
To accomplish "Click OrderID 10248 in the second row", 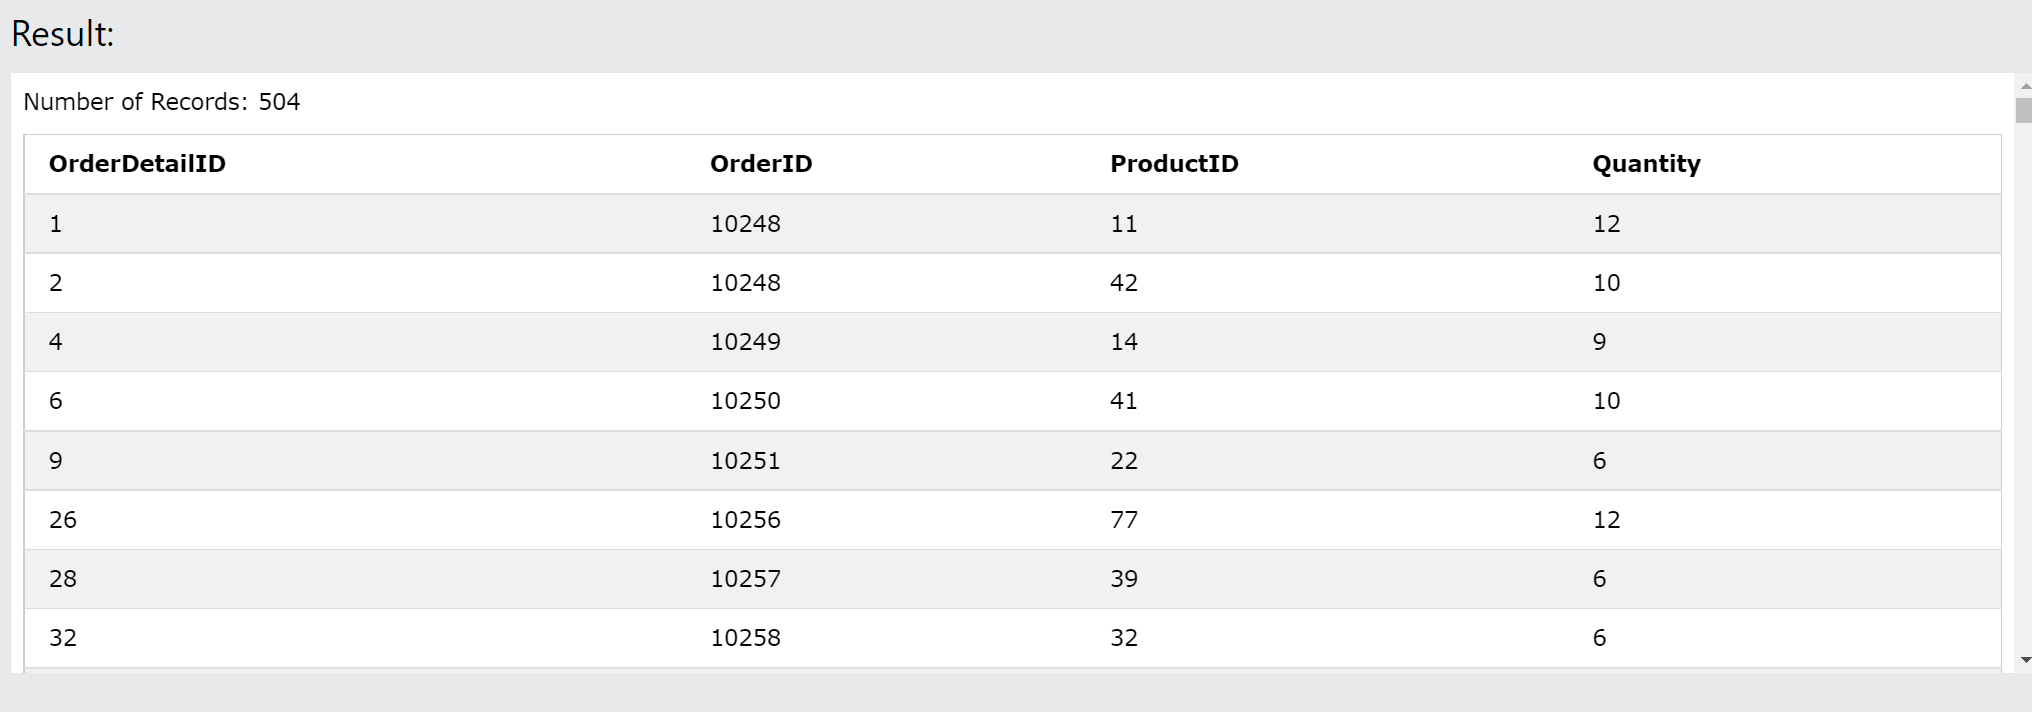I will pos(745,283).
